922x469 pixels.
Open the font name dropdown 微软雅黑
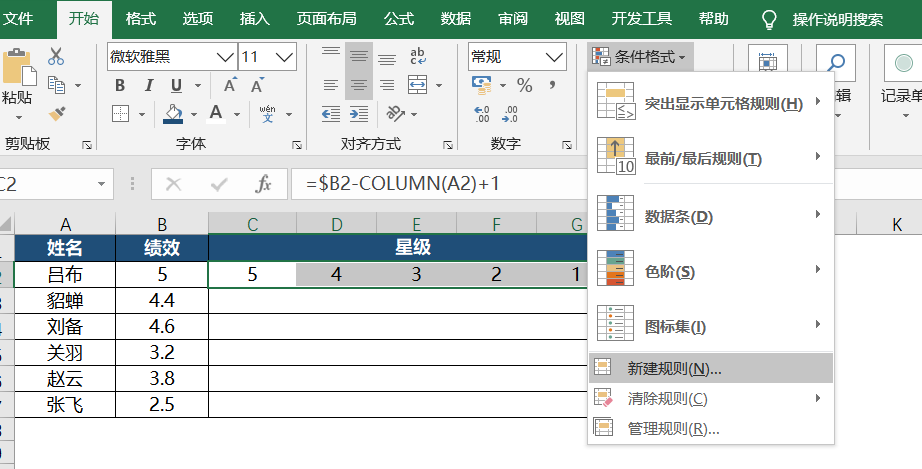(x=226, y=57)
